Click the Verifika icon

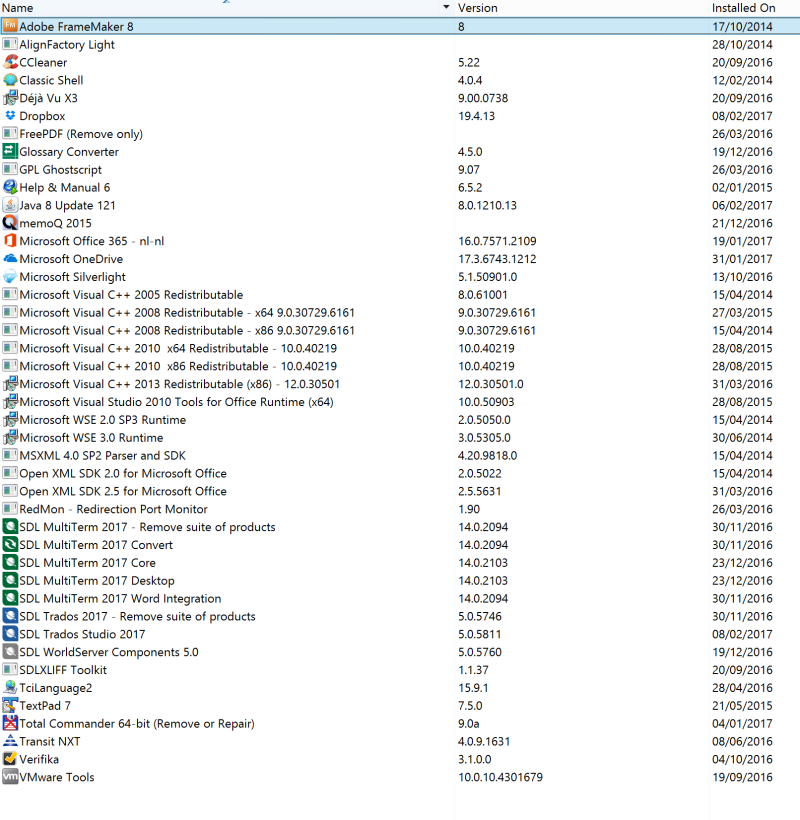(x=10, y=759)
